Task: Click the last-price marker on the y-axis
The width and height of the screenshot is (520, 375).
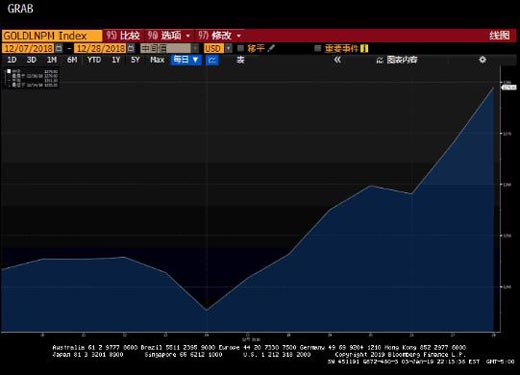Action: click(509, 87)
